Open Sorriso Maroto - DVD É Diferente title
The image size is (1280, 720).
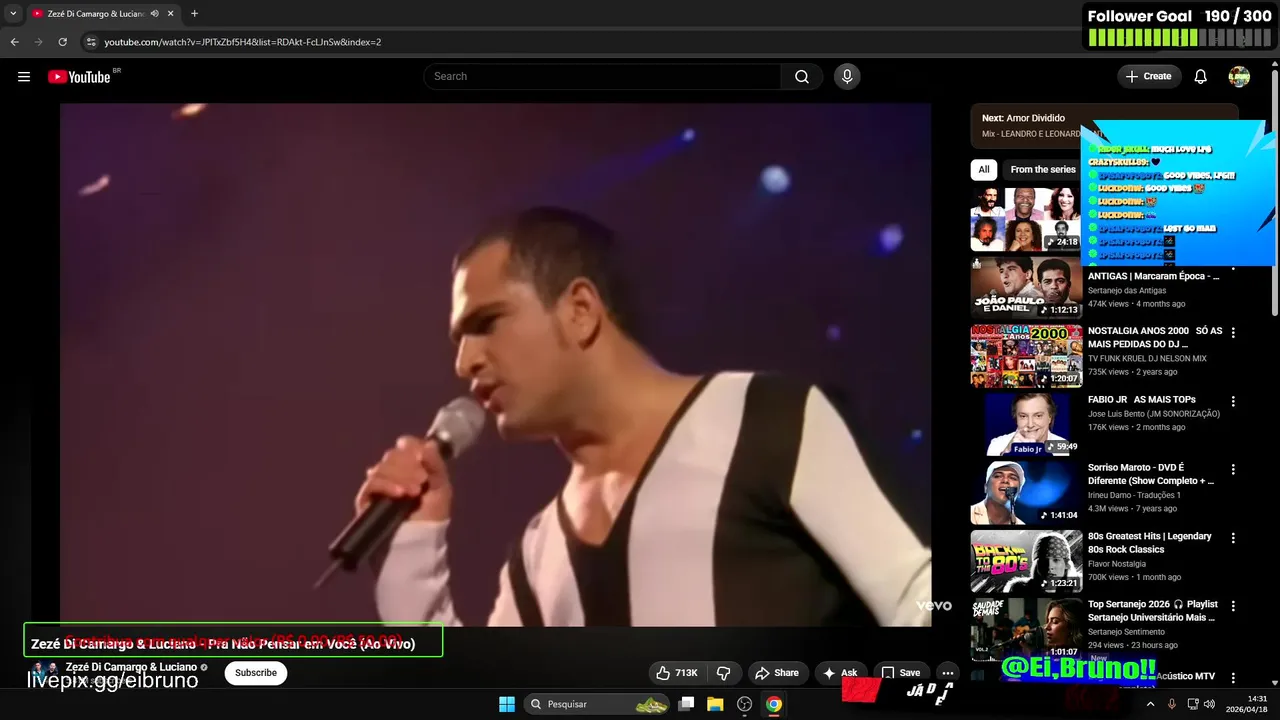pos(1151,474)
